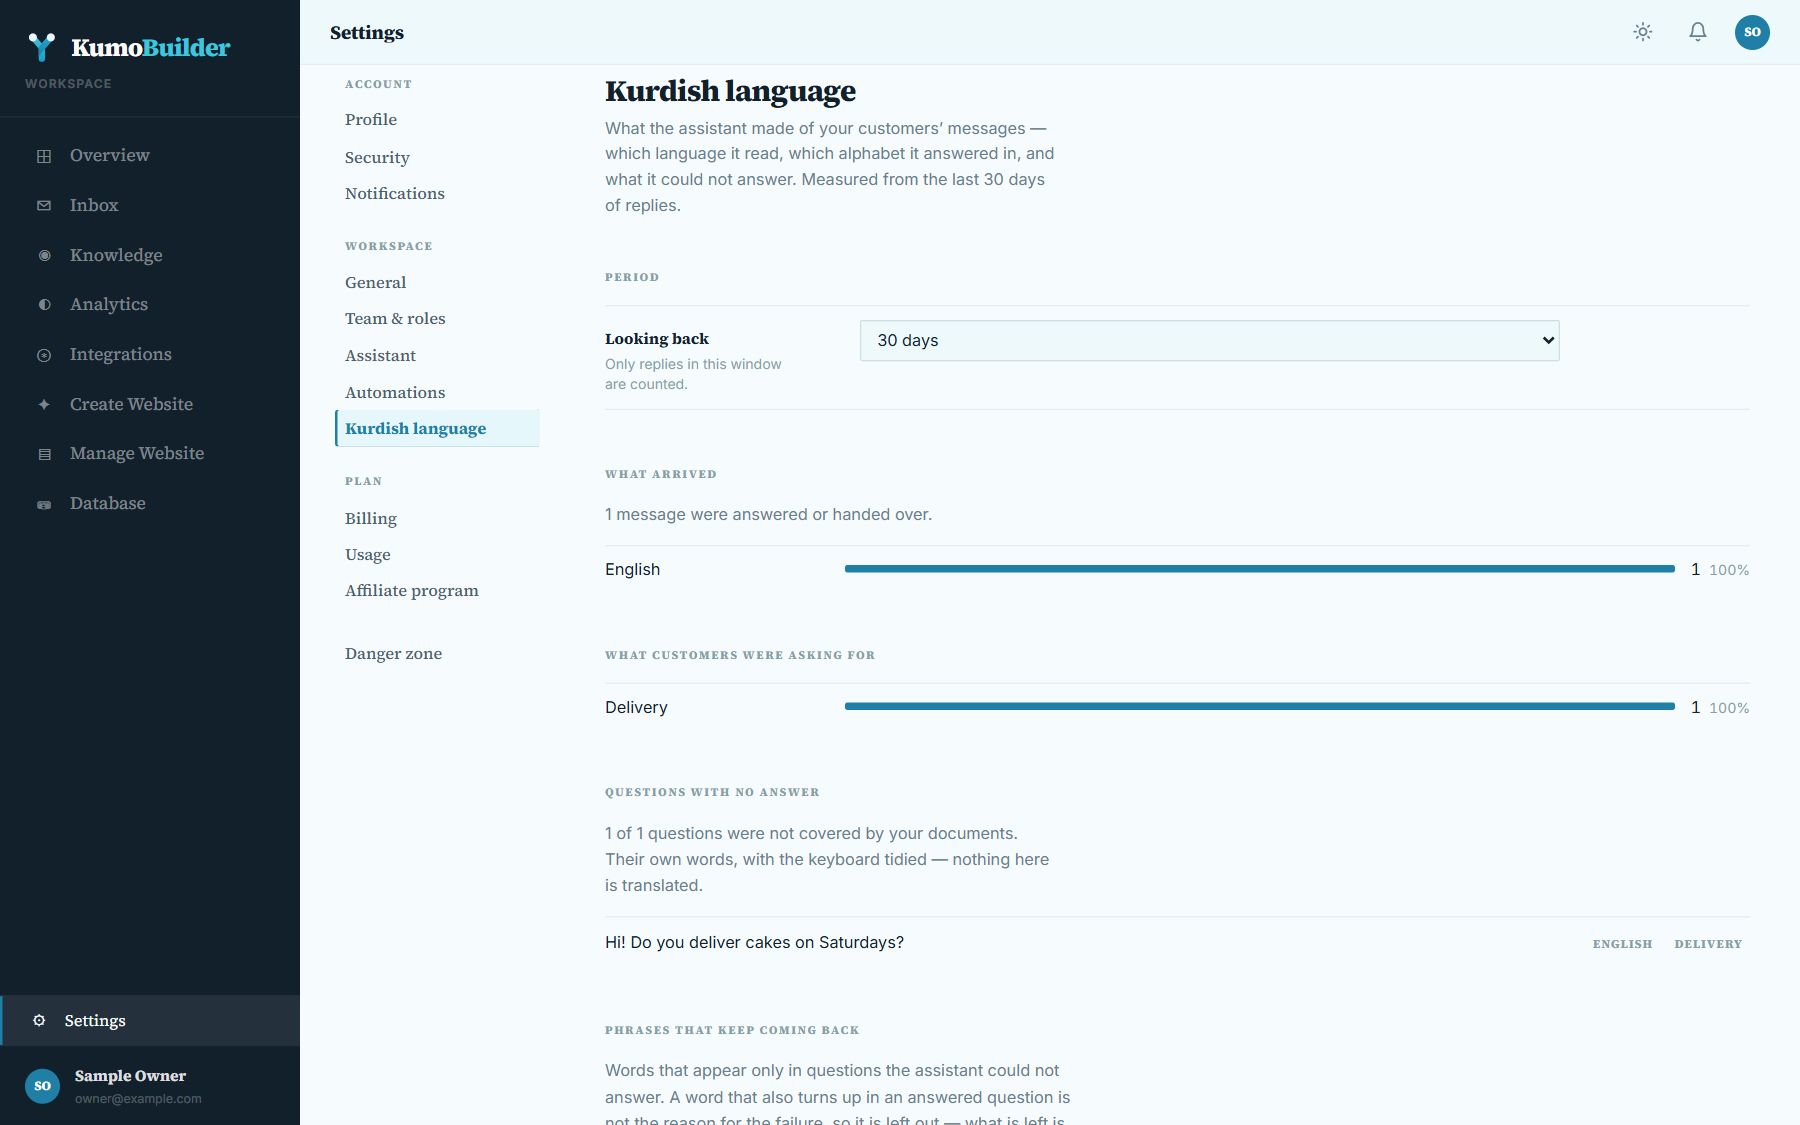Open Team & roles settings
1800x1125 pixels.
[x=395, y=319]
